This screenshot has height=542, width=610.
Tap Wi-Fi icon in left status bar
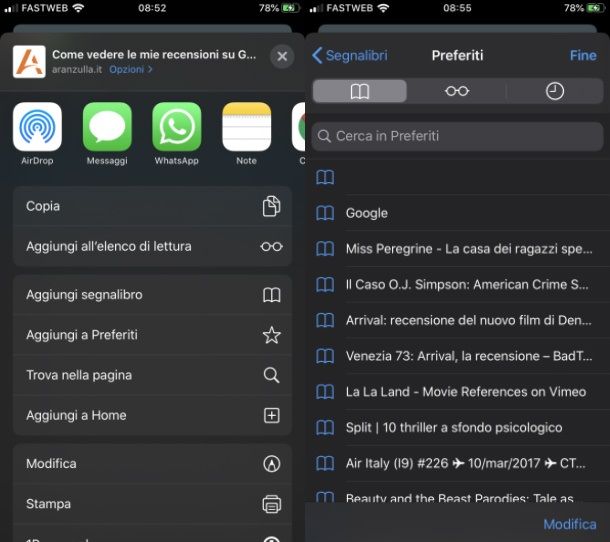coord(78,8)
